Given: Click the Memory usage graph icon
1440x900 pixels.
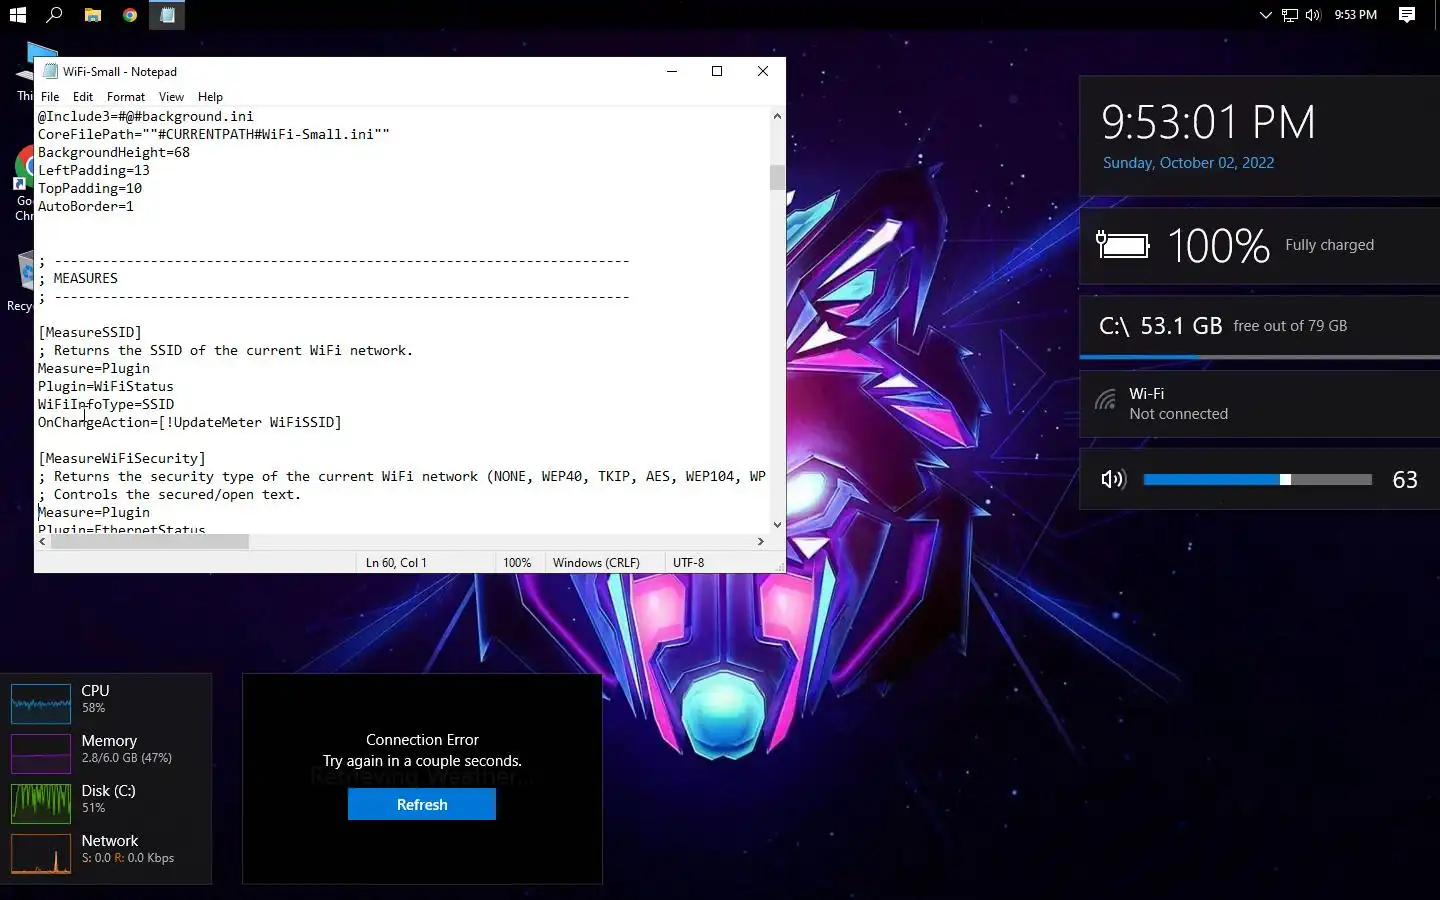Looking at the screenshot, I should pyautogui.click(x=41, y=754).
